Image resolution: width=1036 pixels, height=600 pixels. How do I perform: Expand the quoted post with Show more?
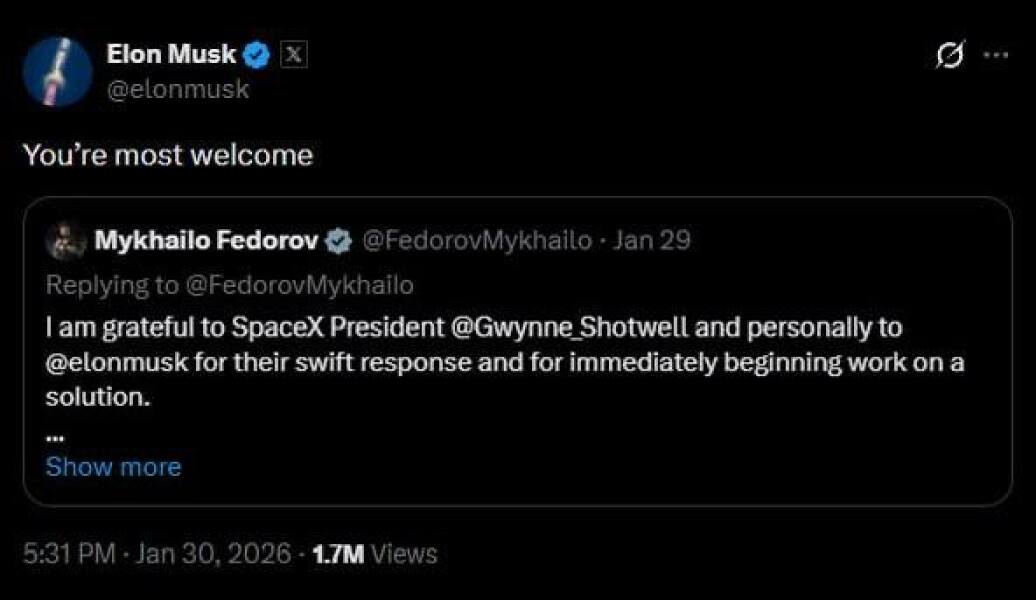113,466
